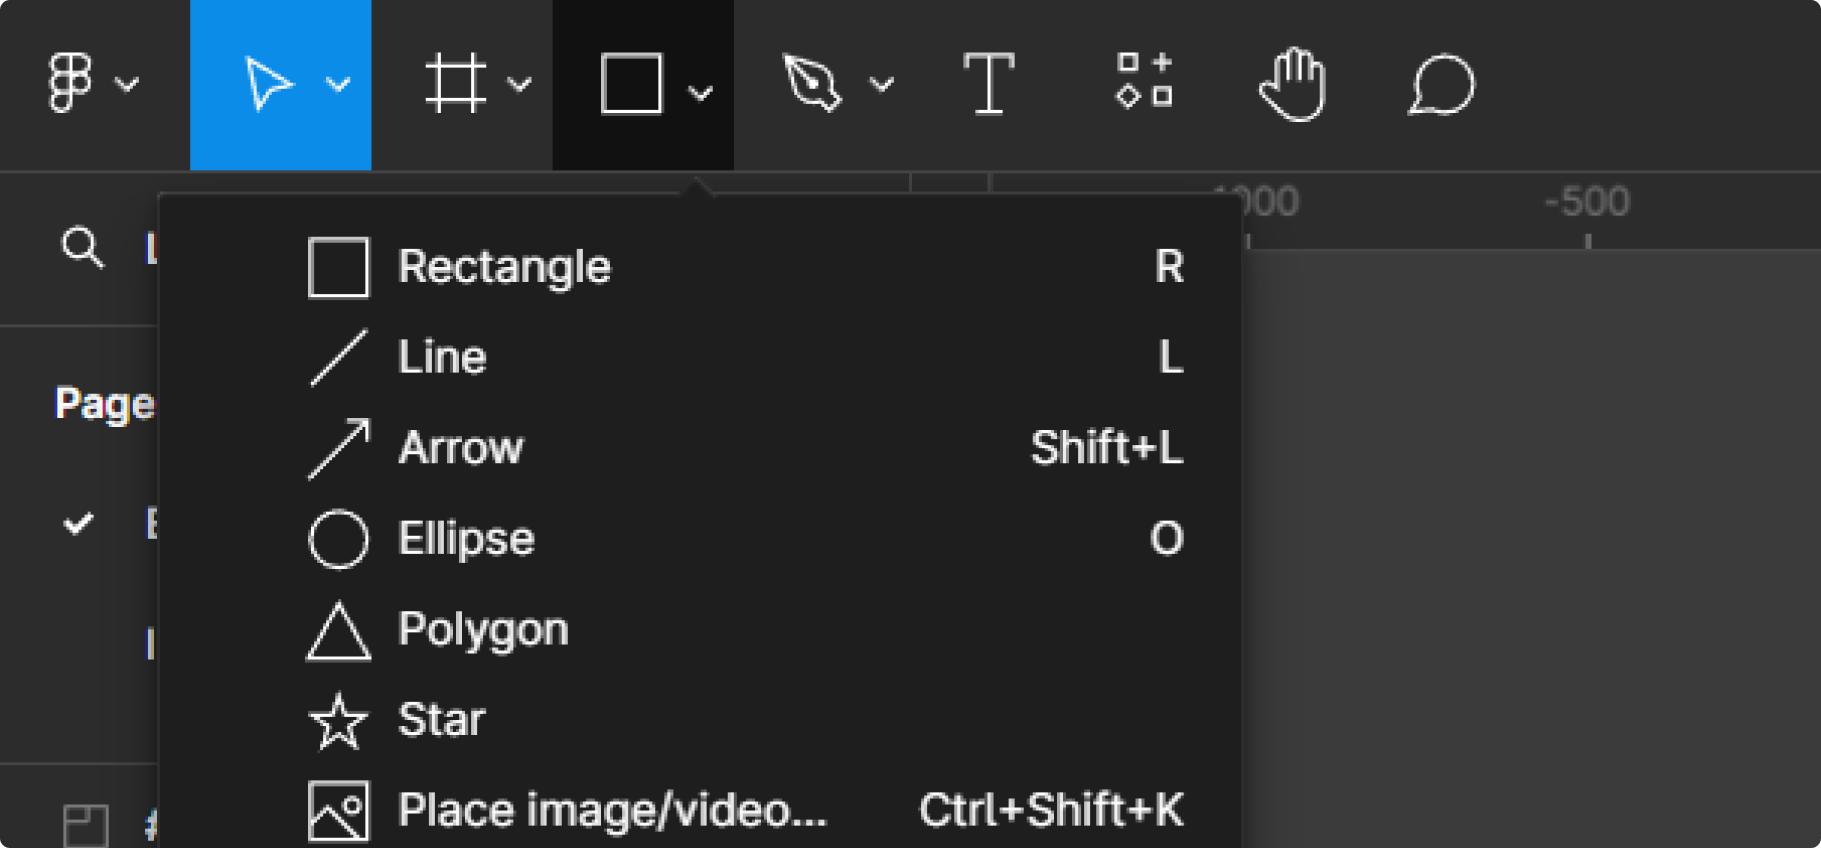The width and height of the screenshot is (1821, 848).
Task: Open the Move tool dropdown chevron
Action: pos(338,85)
